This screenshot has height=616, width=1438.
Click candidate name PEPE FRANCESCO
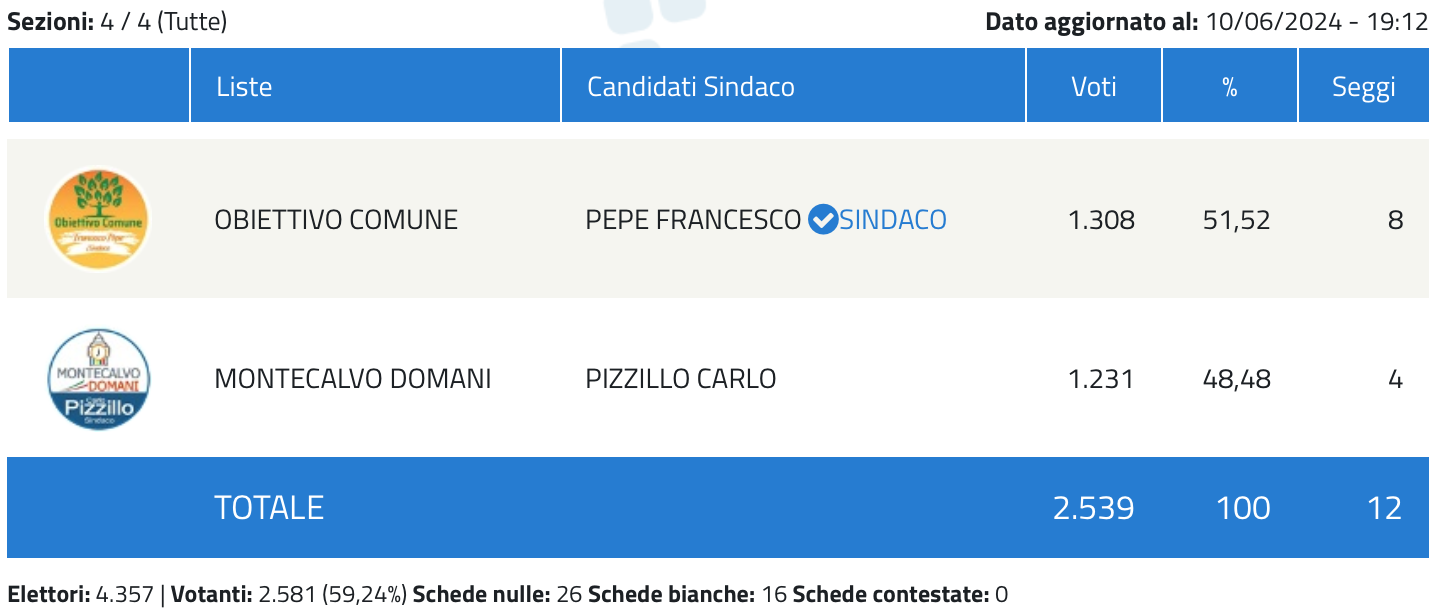click(693, 220)
